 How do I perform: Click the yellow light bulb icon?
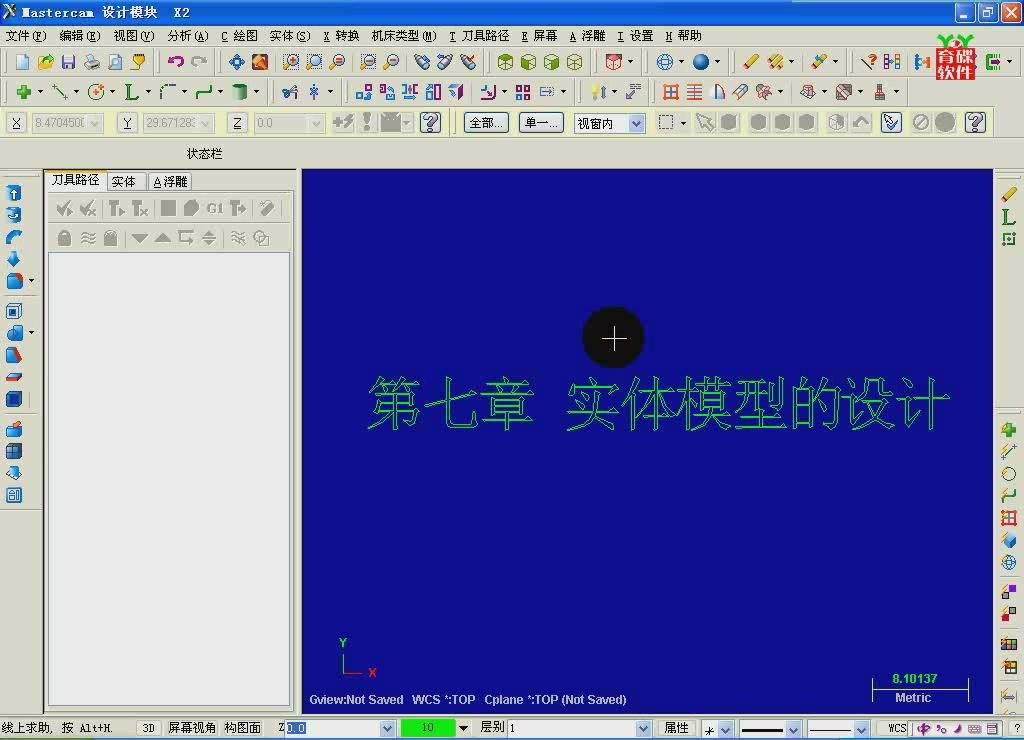tap(597, 92)
